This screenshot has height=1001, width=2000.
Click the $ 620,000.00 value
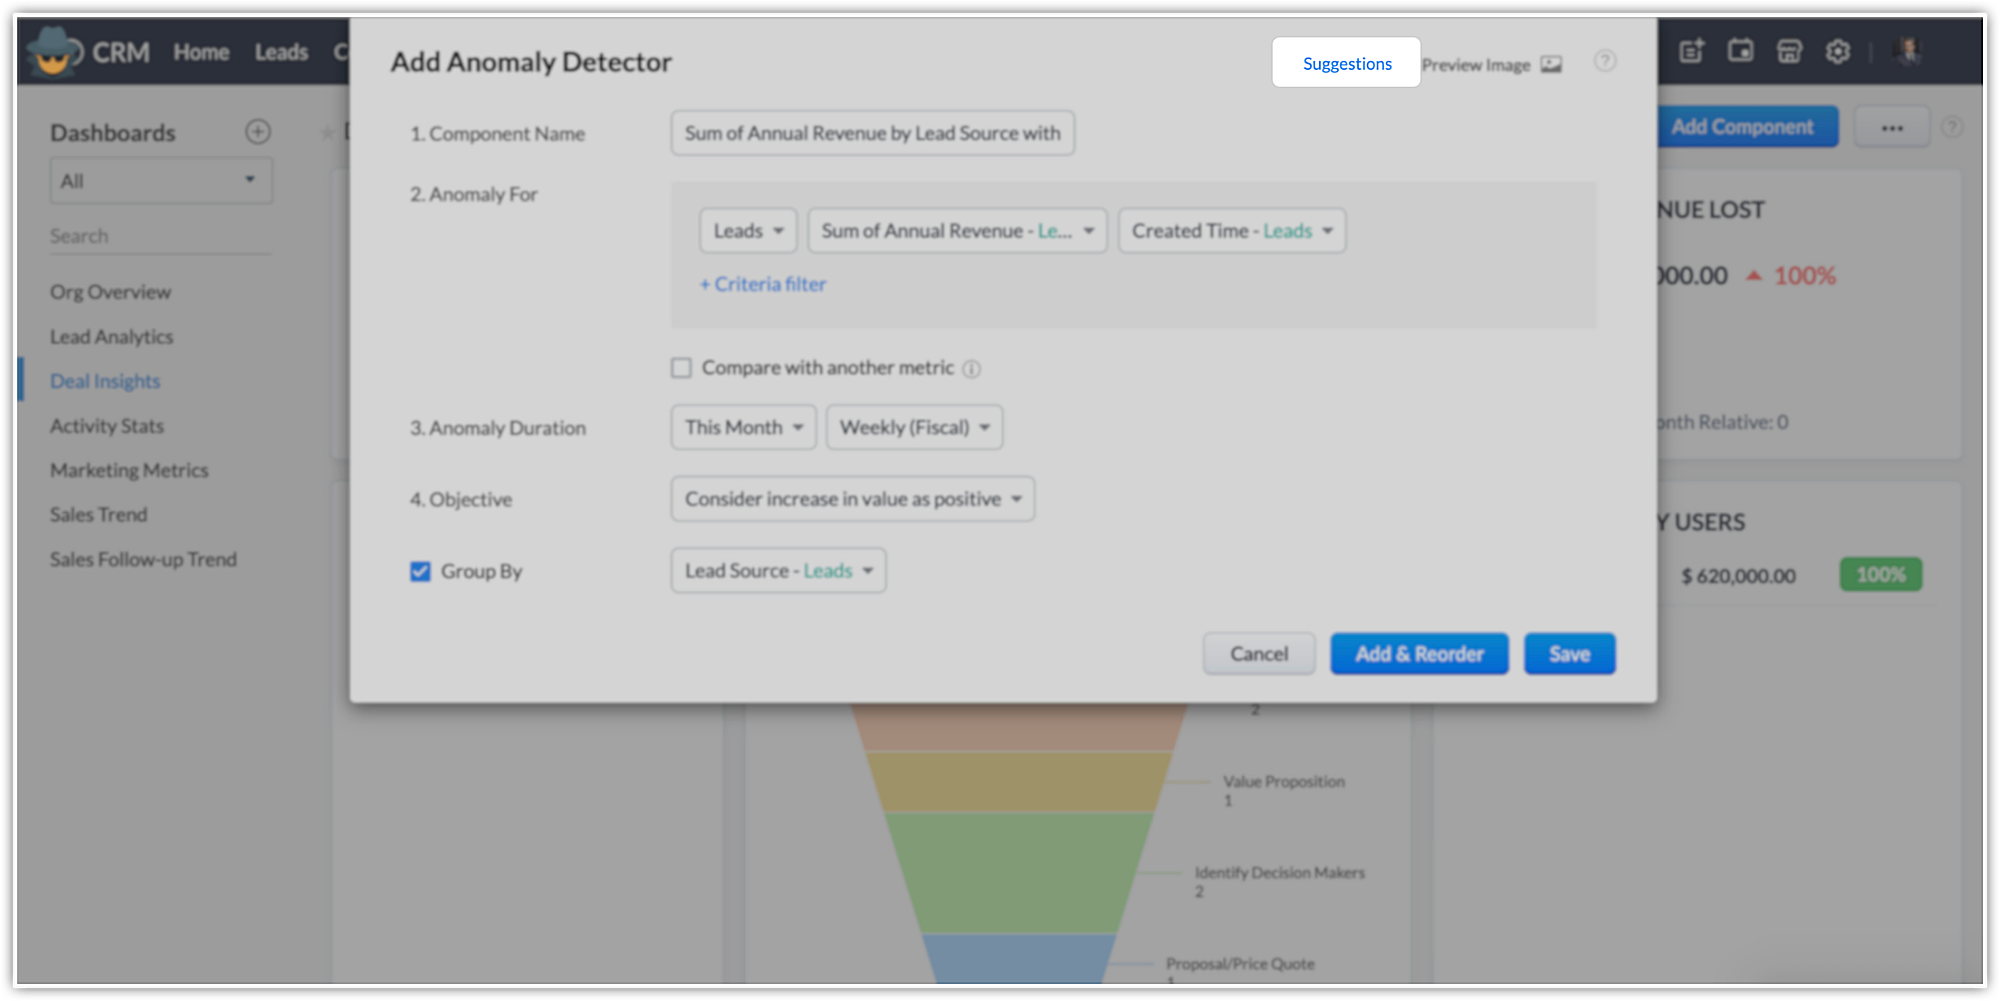click(x=1738, y=576)
